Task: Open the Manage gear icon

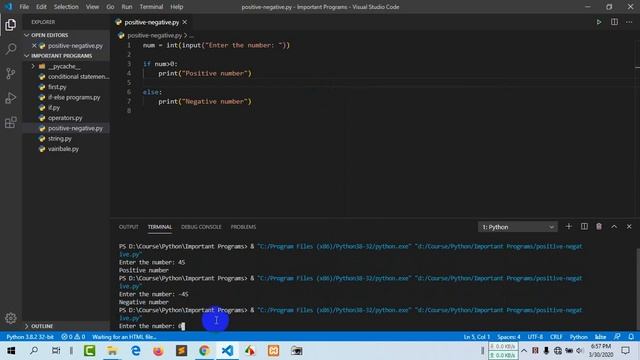Action: point(11,318)
